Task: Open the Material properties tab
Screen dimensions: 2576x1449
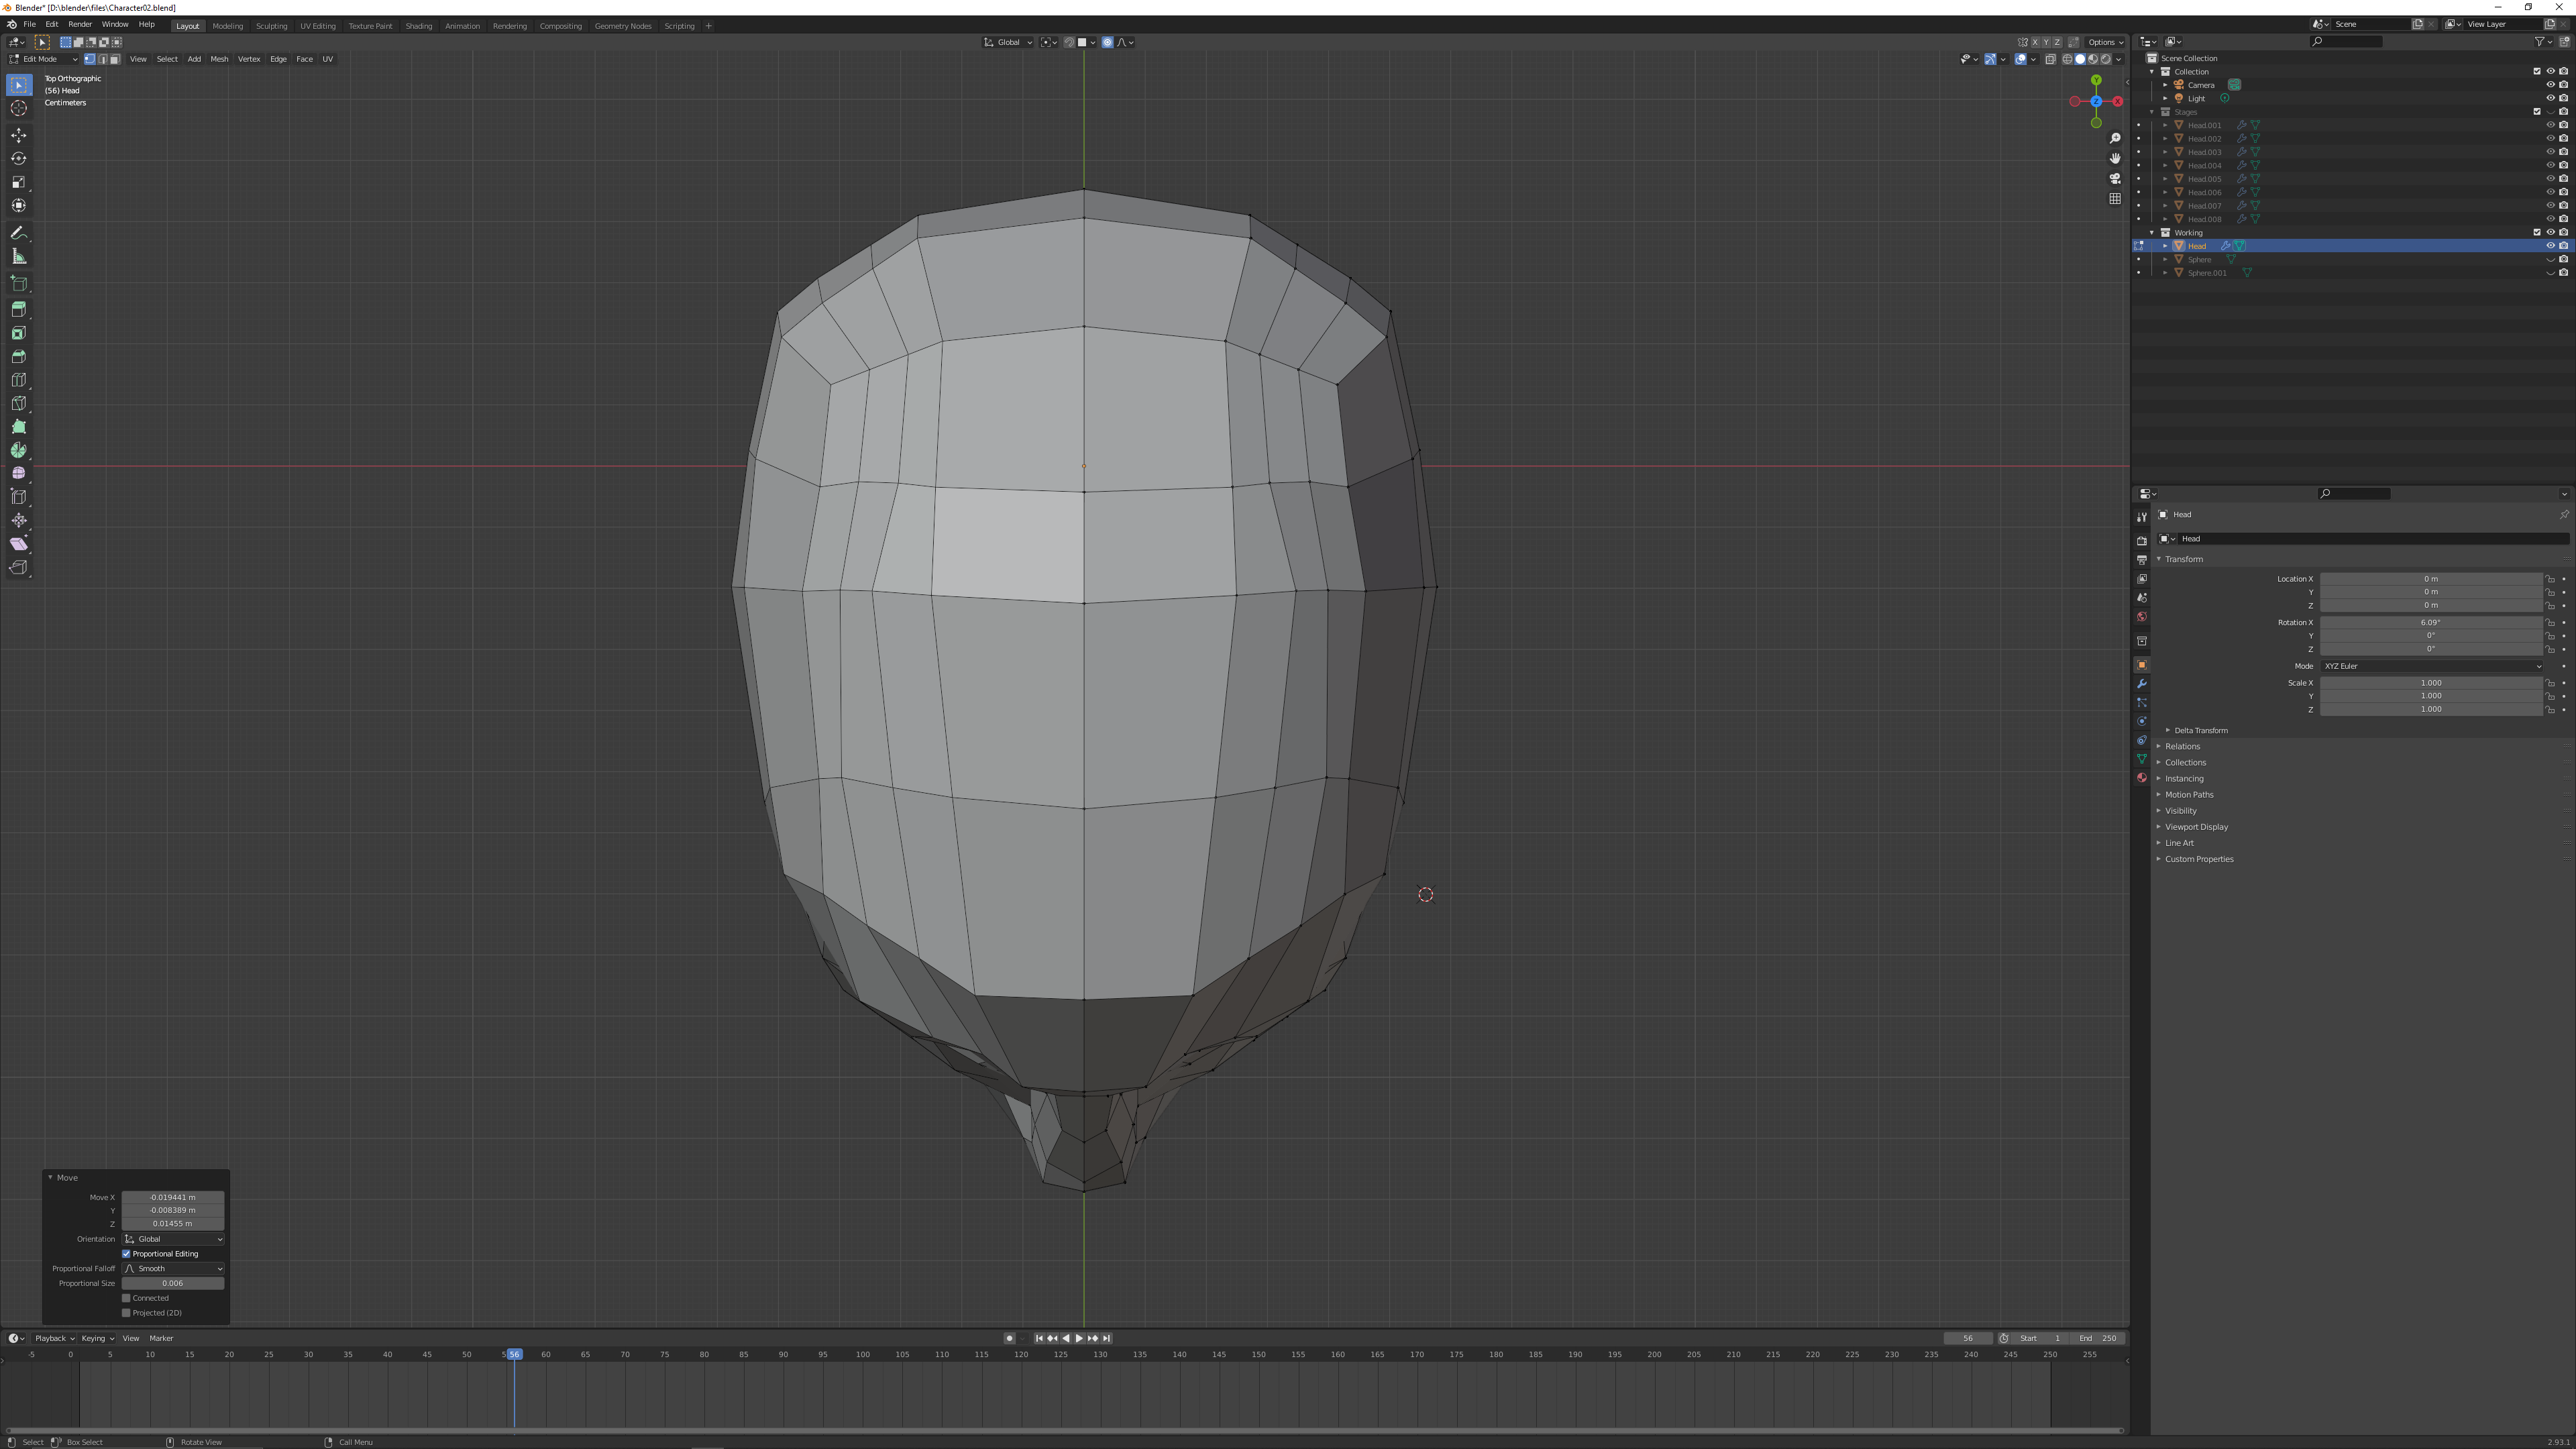Action: [2141, 778]
